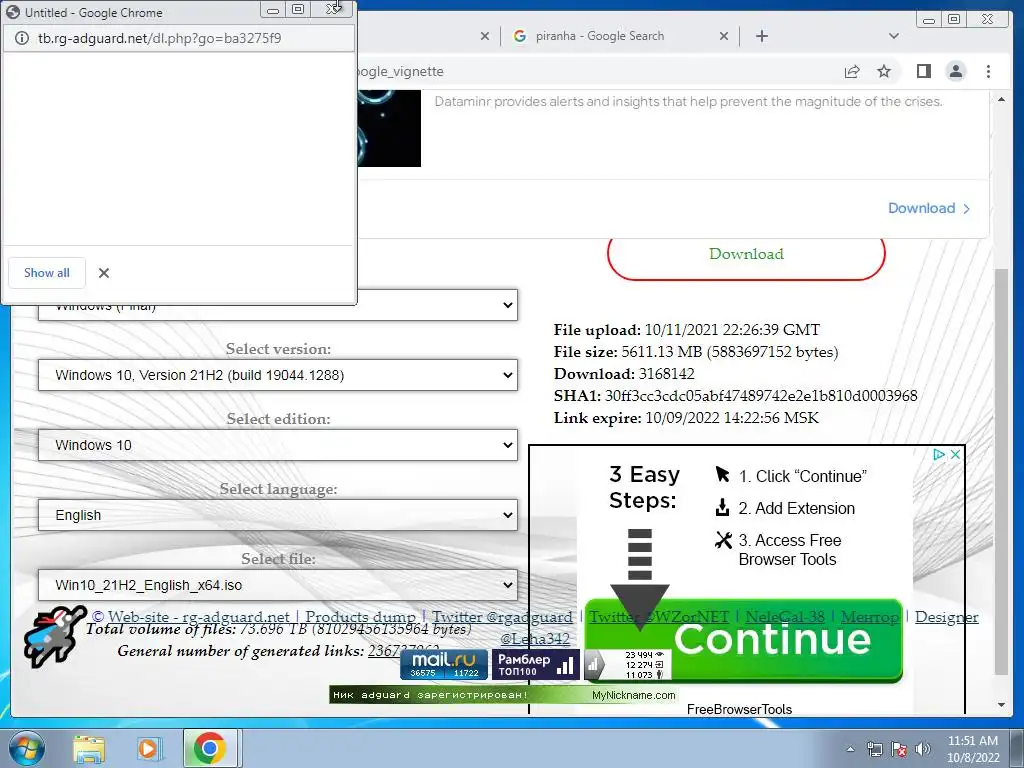Click the Dataminr ad description text

click(x=688, y=102)
